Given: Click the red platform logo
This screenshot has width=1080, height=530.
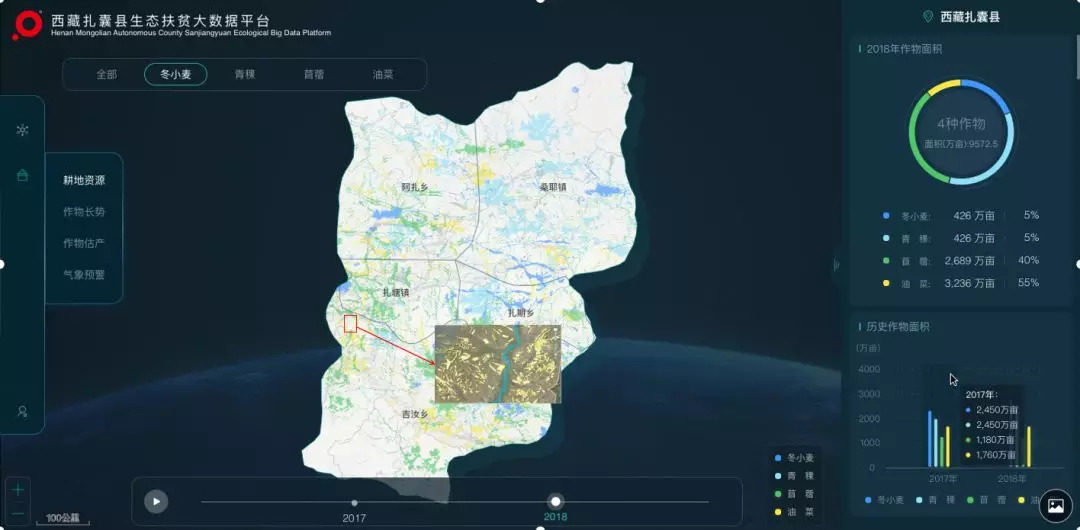Looking at the screenshot, I should [x=27, y=25].
